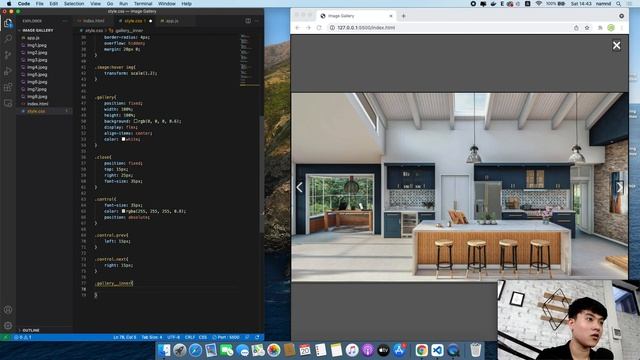
Task: Open a new Chrome tab with plus
Action: [x=403, y=16]
